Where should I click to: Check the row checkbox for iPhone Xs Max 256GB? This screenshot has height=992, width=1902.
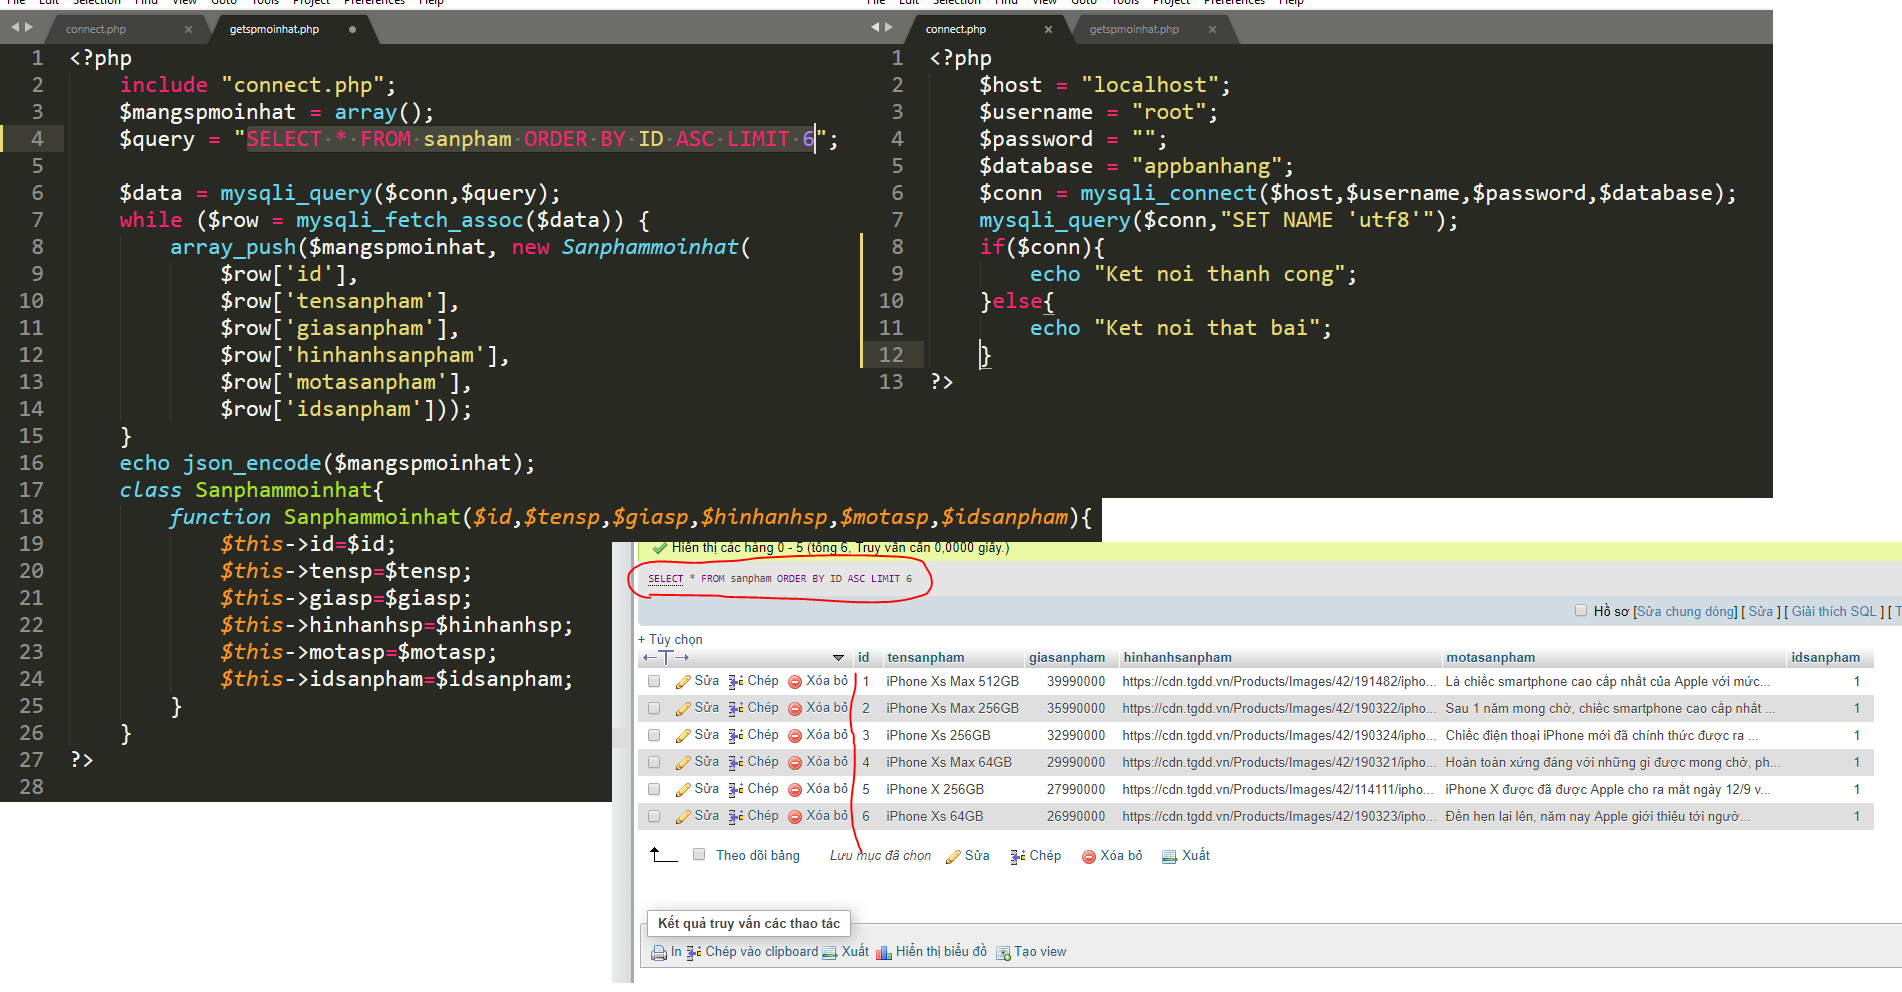[654, 709]
